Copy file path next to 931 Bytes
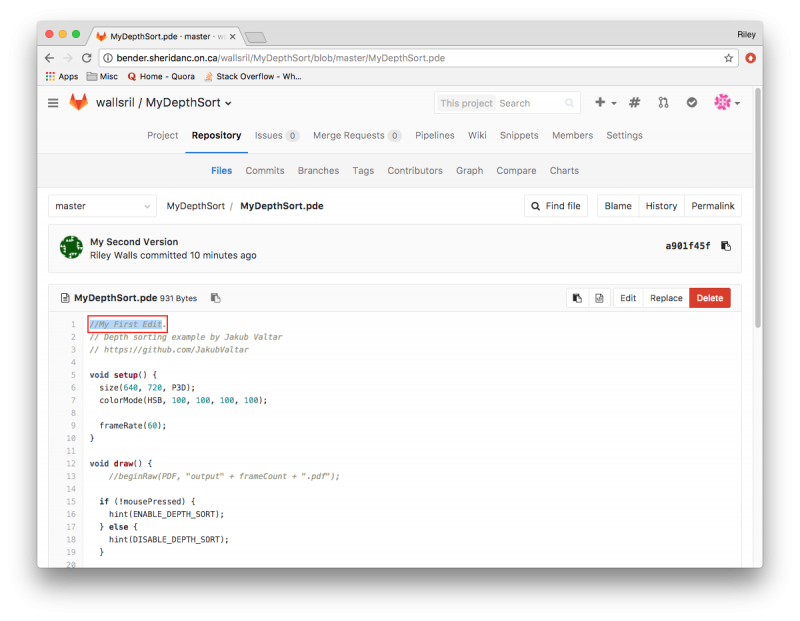This screenshot has width=800, height=621. tap(215, 298)
